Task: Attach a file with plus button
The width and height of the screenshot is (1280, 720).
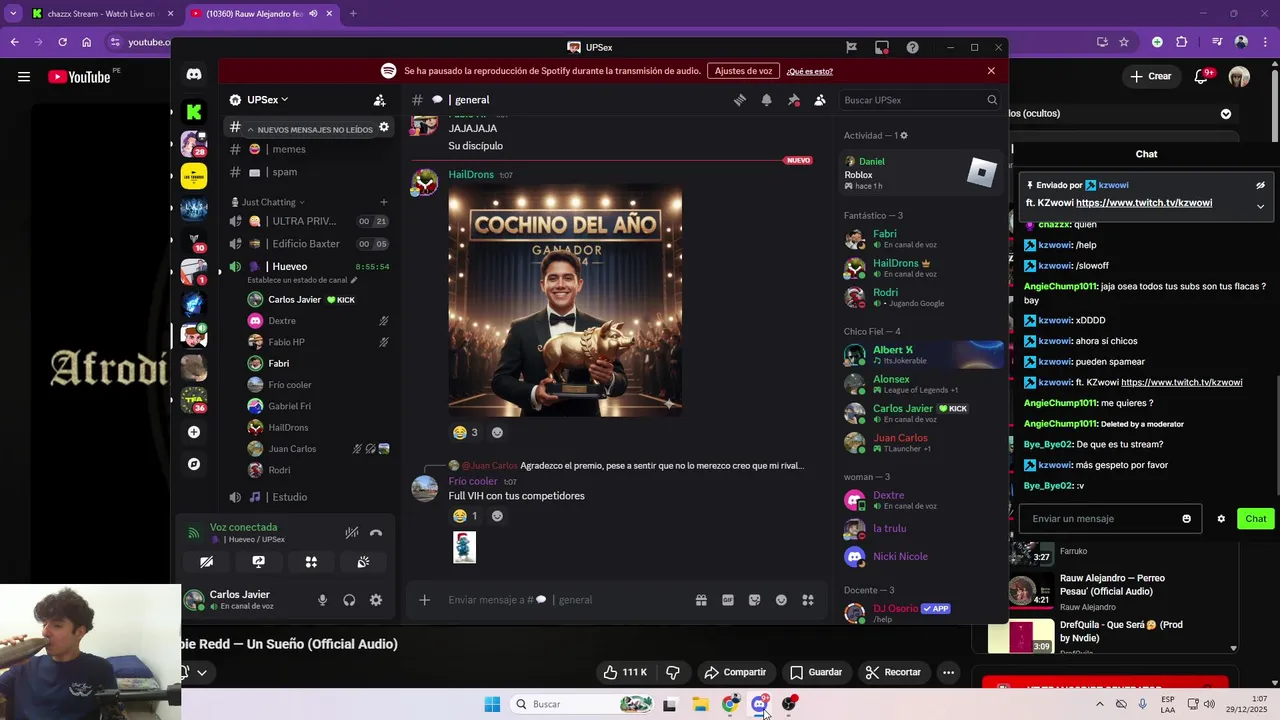Action: click(425, 600)
